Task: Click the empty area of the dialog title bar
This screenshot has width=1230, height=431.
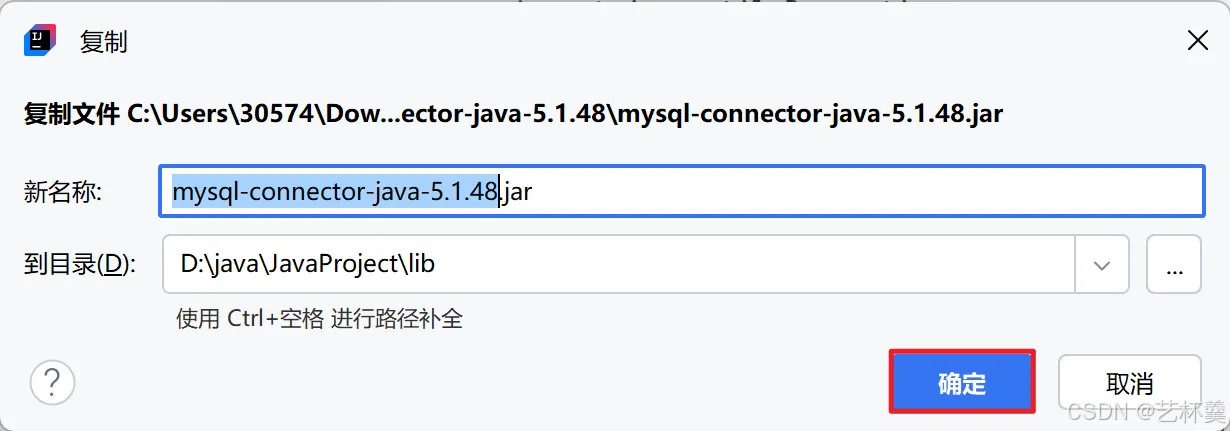Action: click(x=650, y=41)
